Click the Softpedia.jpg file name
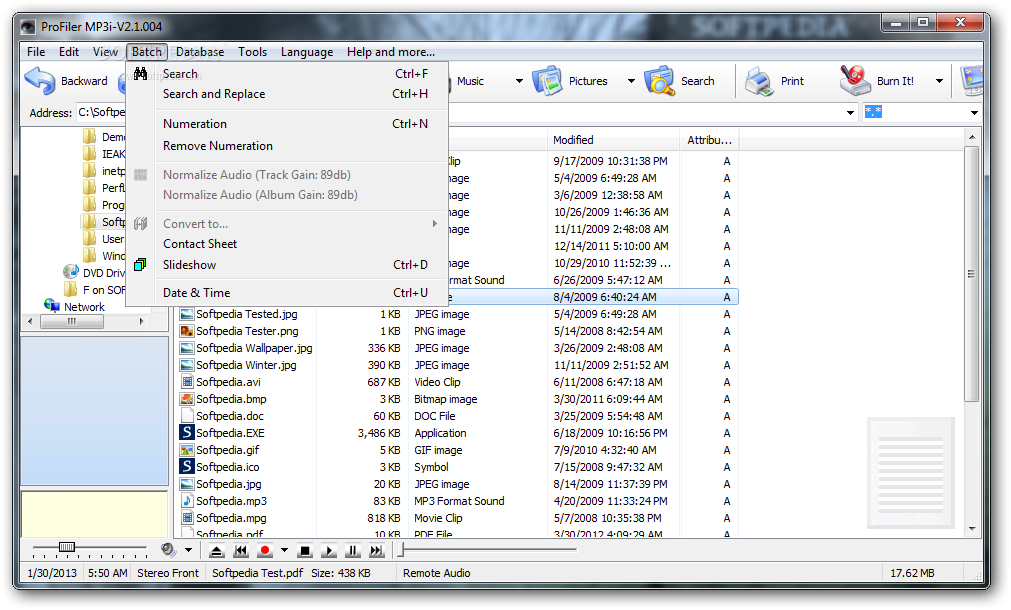Viewport: 1011px width, 610px height. point(229,484)
